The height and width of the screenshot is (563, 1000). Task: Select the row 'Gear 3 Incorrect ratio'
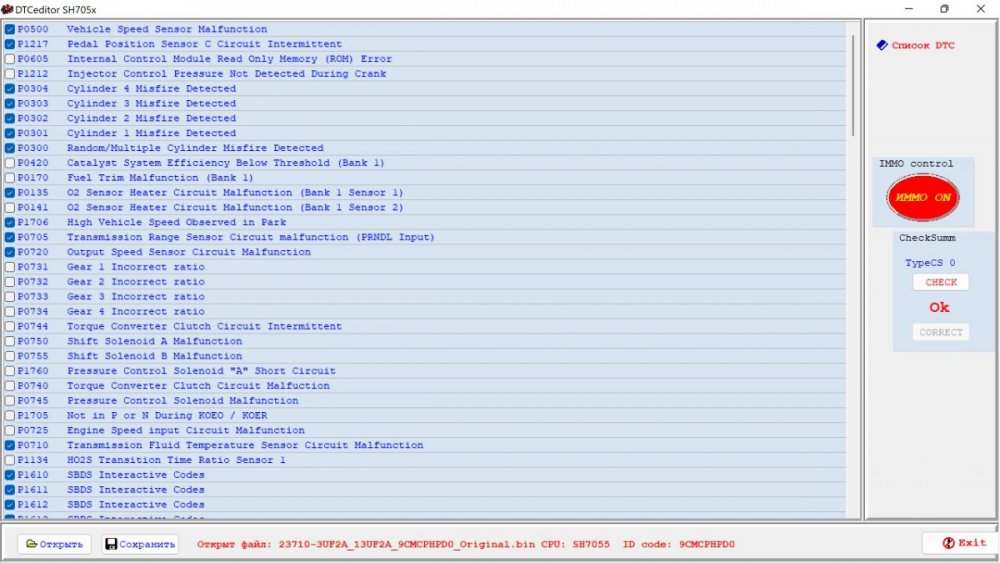click(x=424, y=296)
